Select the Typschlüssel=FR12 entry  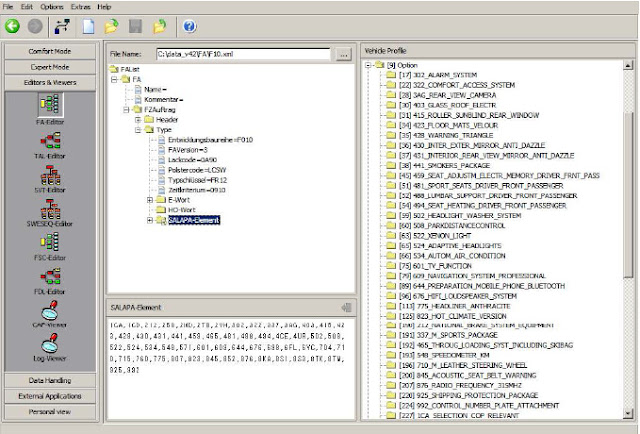pyautogui.click(x=197, y=180)
